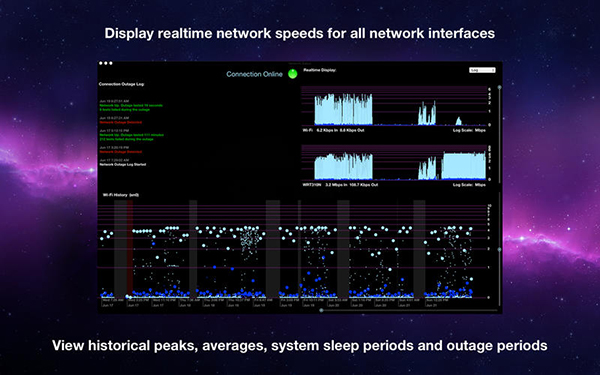Click the Wi-Fi '6.2 Kbps In' speed readout
Viewport: 600px width, 375px height.
(327, 130)
